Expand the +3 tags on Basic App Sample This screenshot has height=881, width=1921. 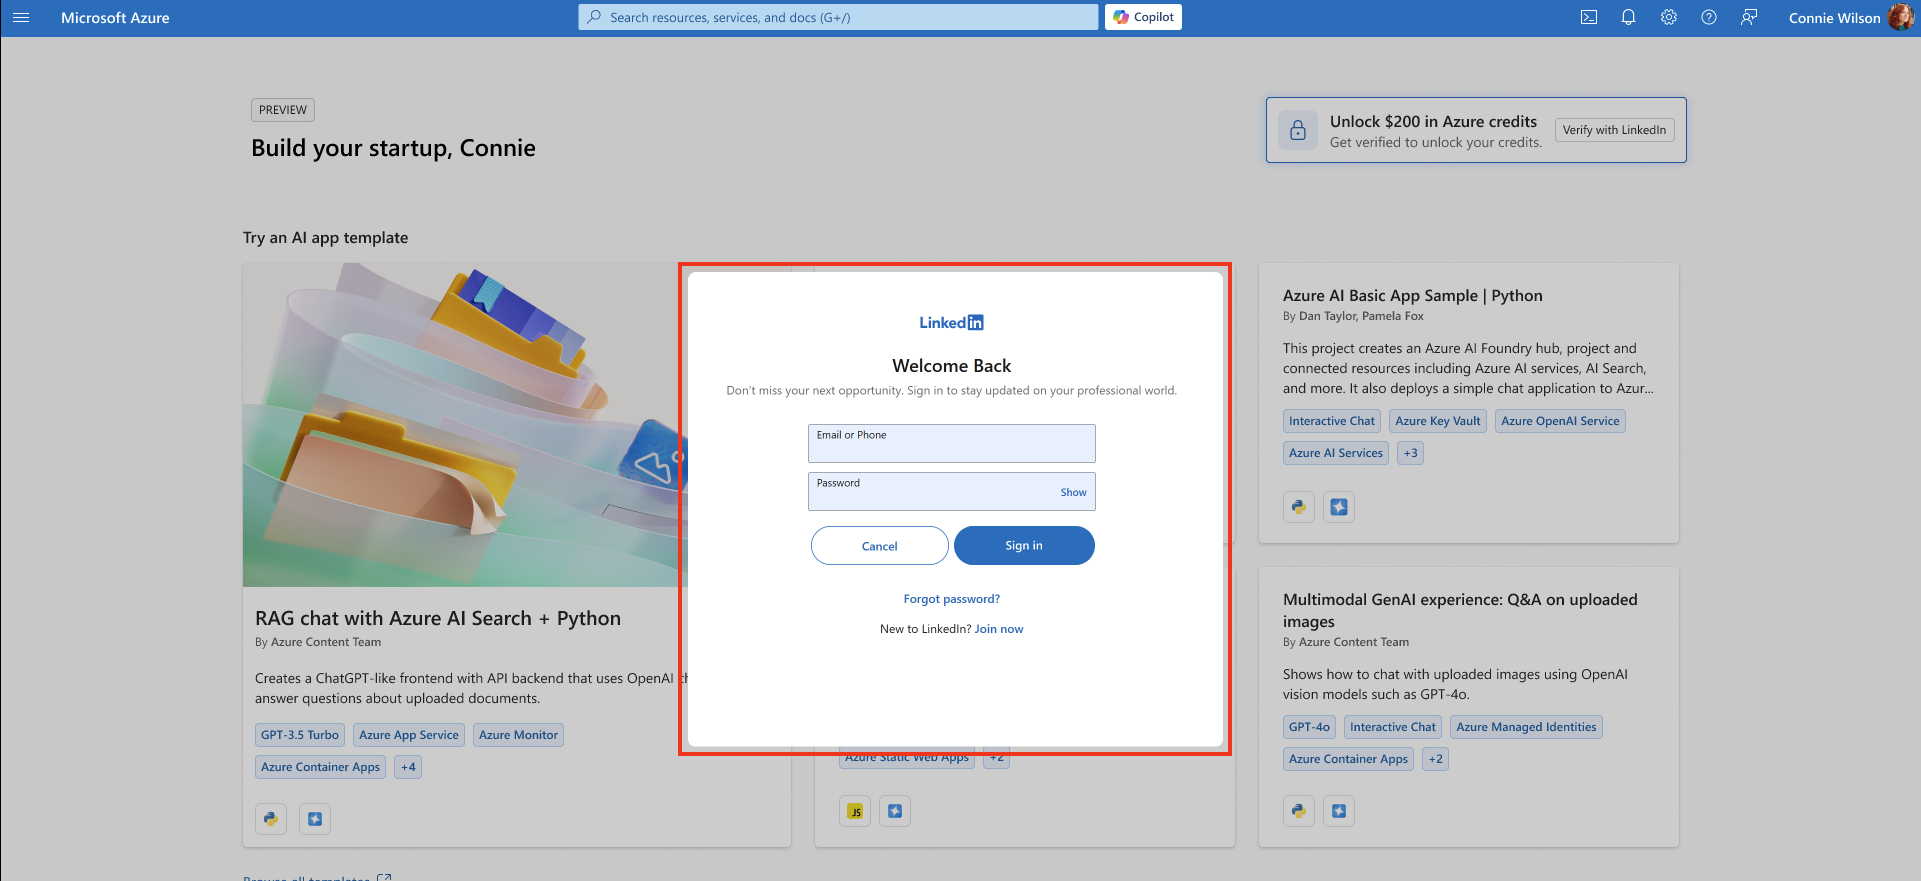click(1410, 453)
